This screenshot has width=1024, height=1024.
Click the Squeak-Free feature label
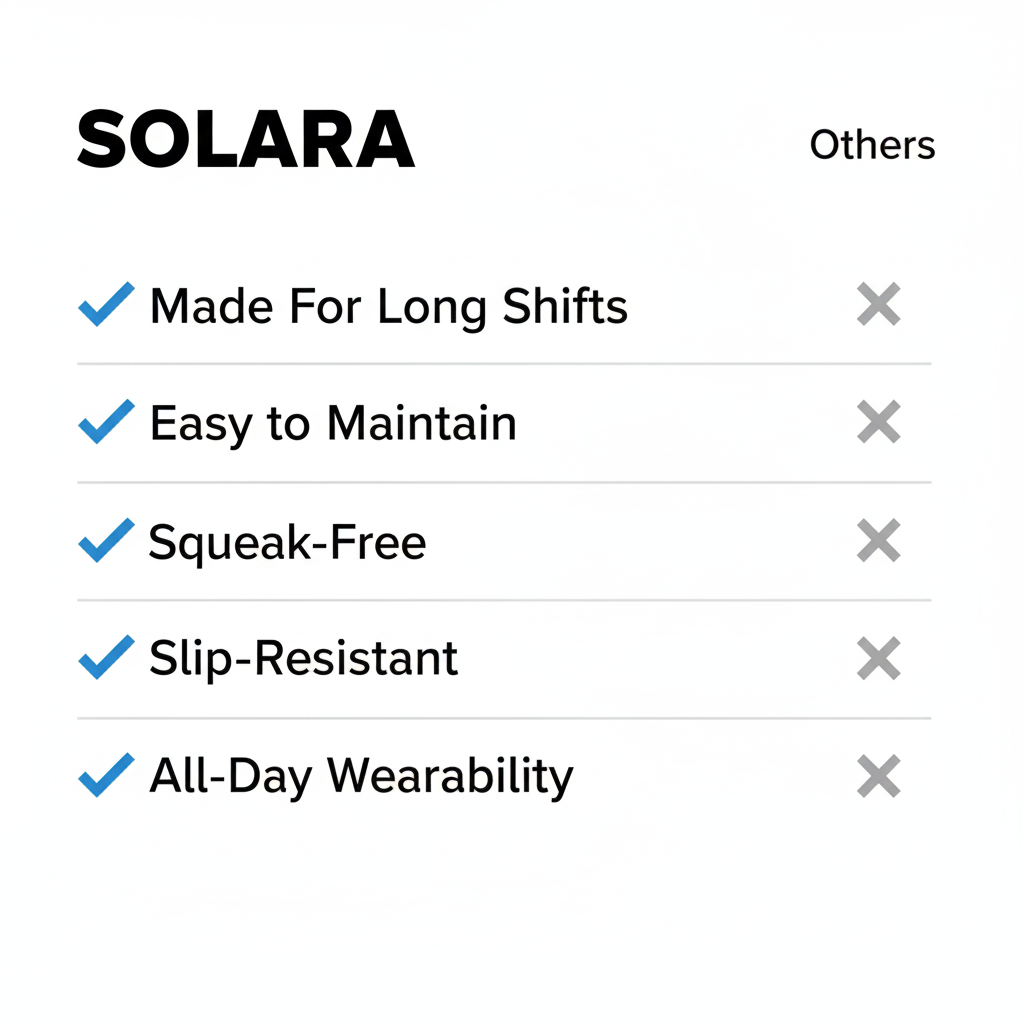[287, 543]
